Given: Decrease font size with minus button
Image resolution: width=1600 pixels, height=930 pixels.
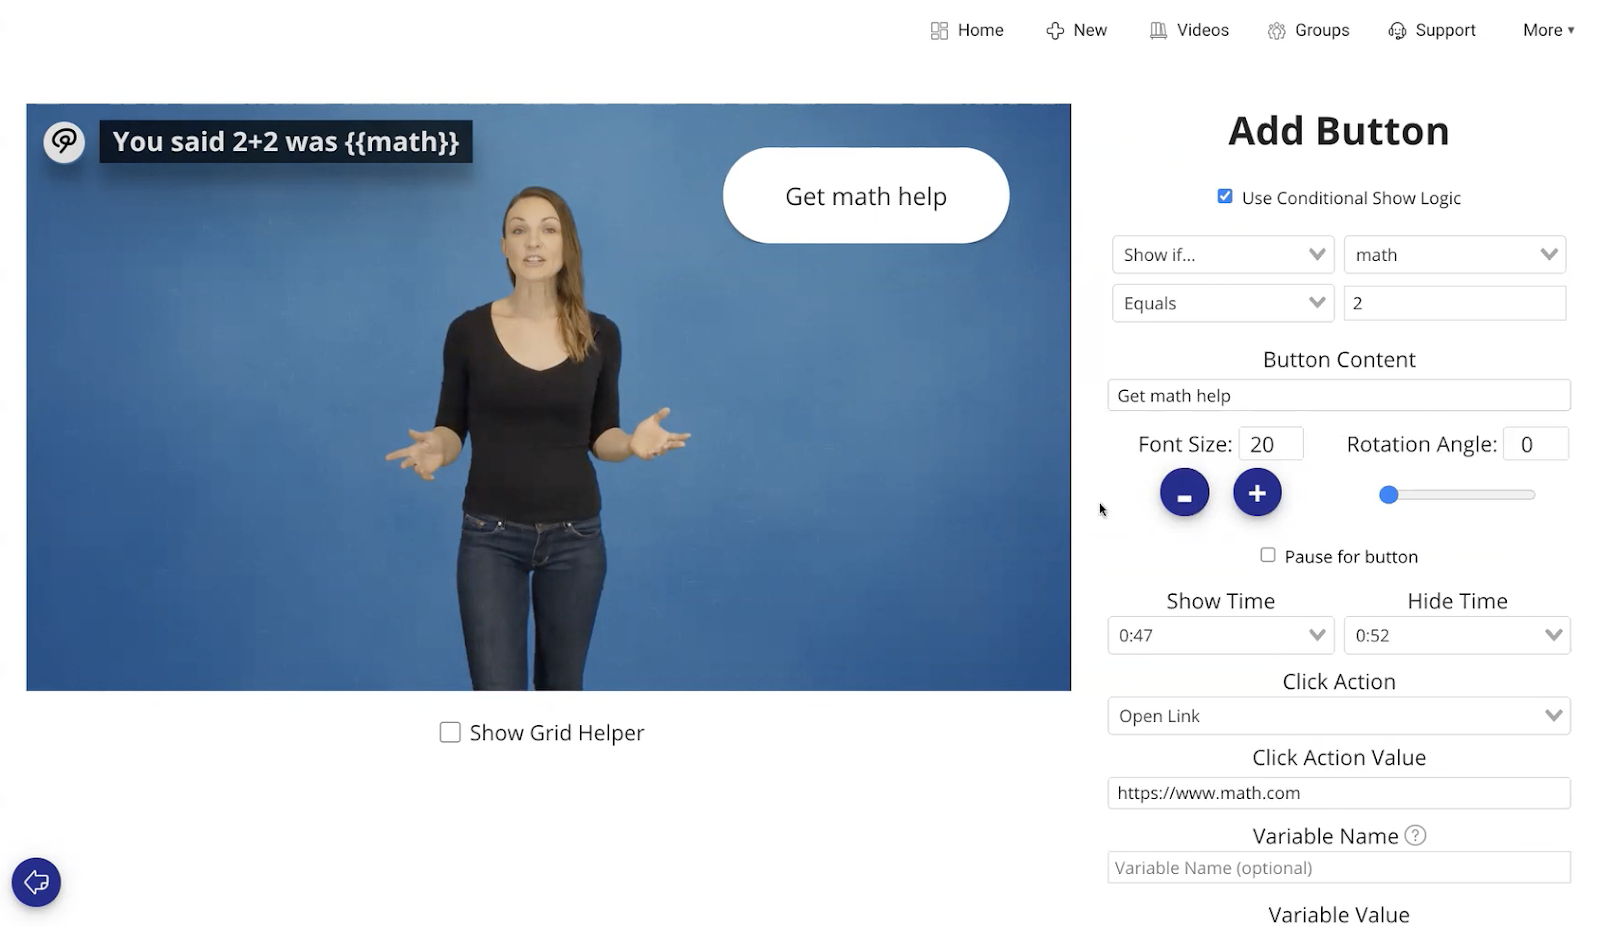Looking at the screenshot, I should coord(1184,493).
